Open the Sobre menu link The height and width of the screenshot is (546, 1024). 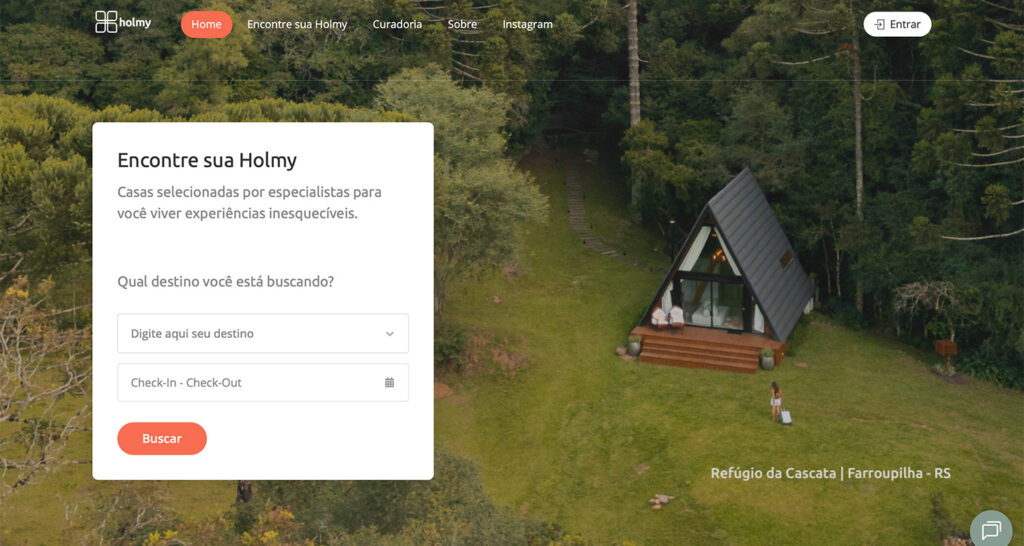click(x=462, y=24)
